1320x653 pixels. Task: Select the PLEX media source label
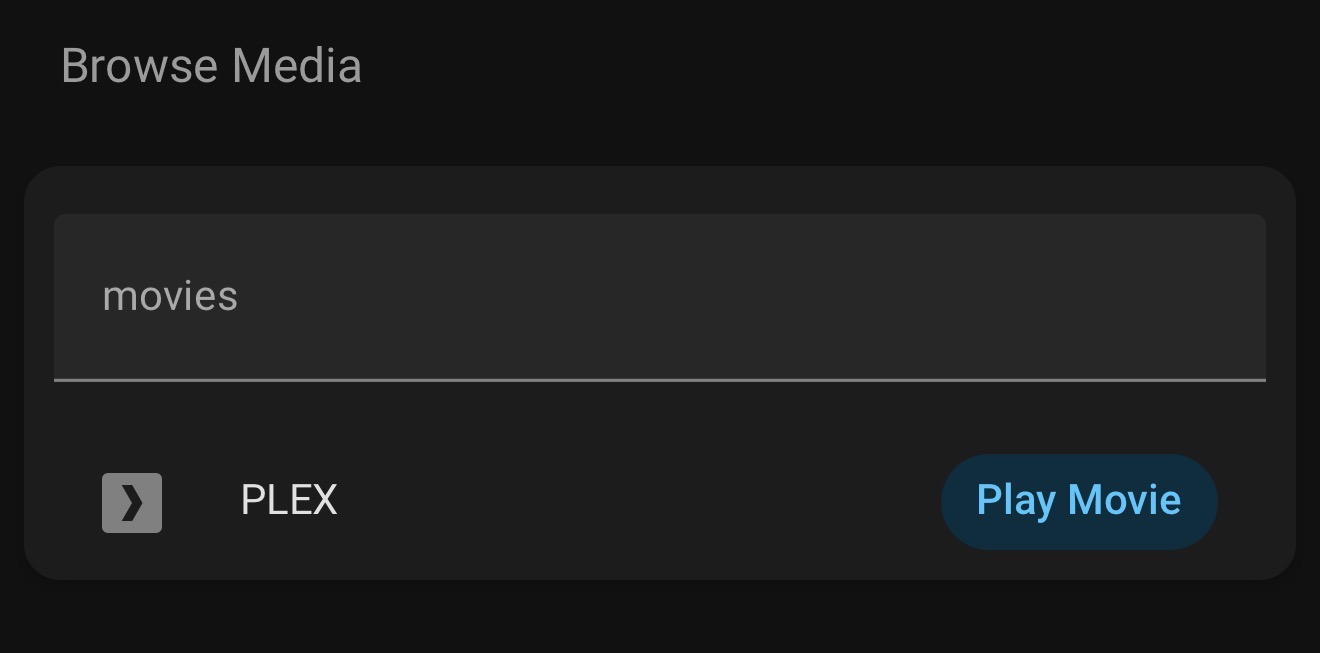(289, 500)
